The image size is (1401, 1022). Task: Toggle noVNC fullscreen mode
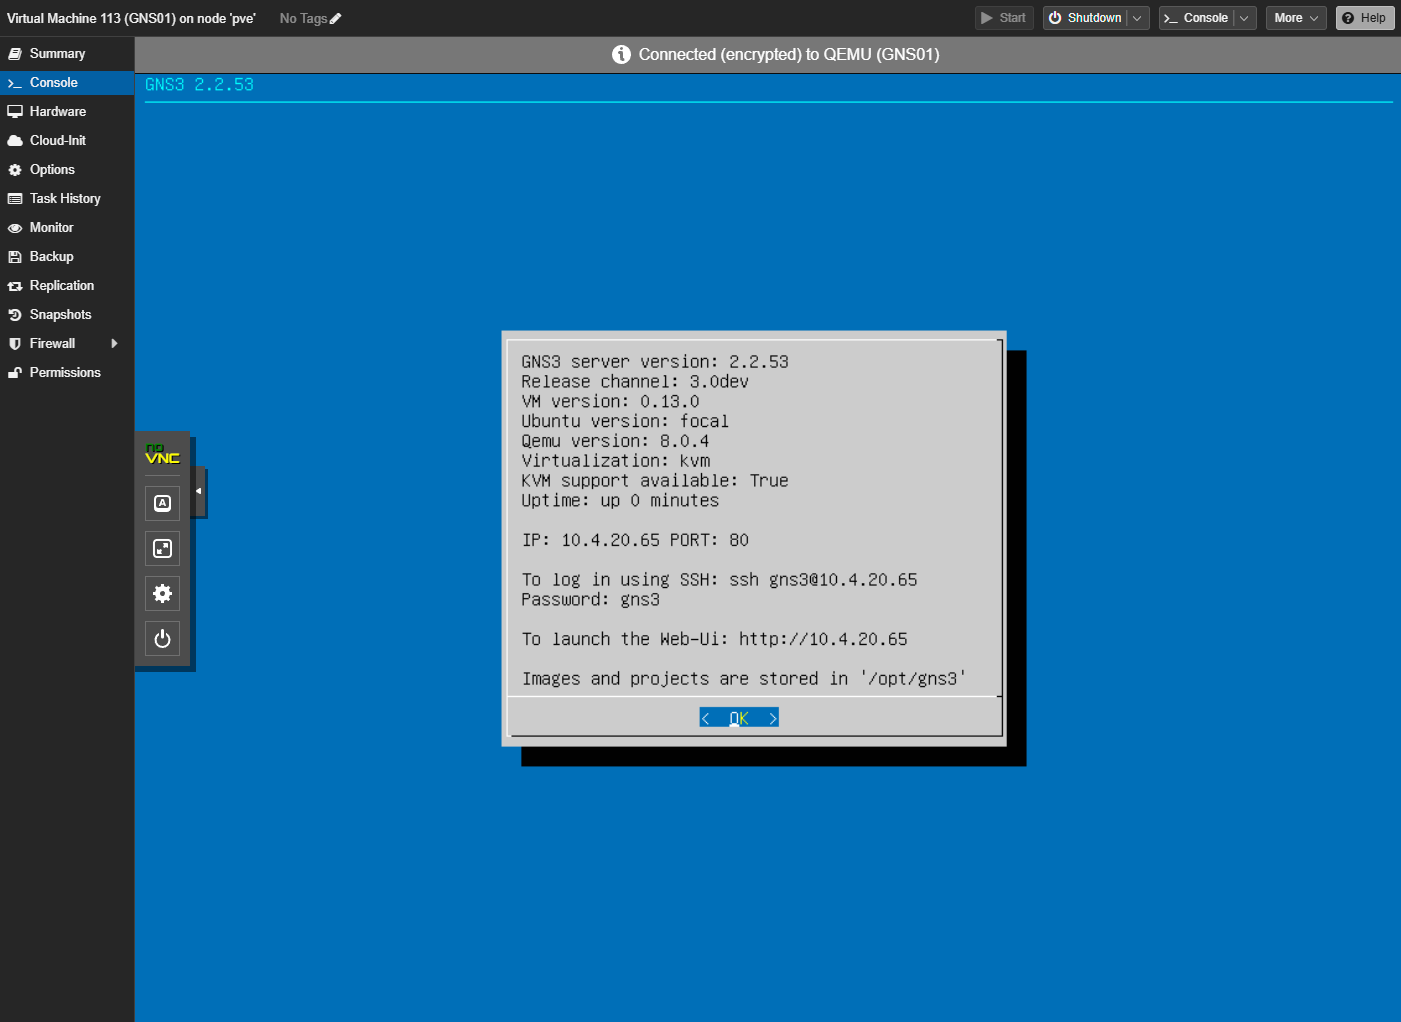(x=162, y=548)
